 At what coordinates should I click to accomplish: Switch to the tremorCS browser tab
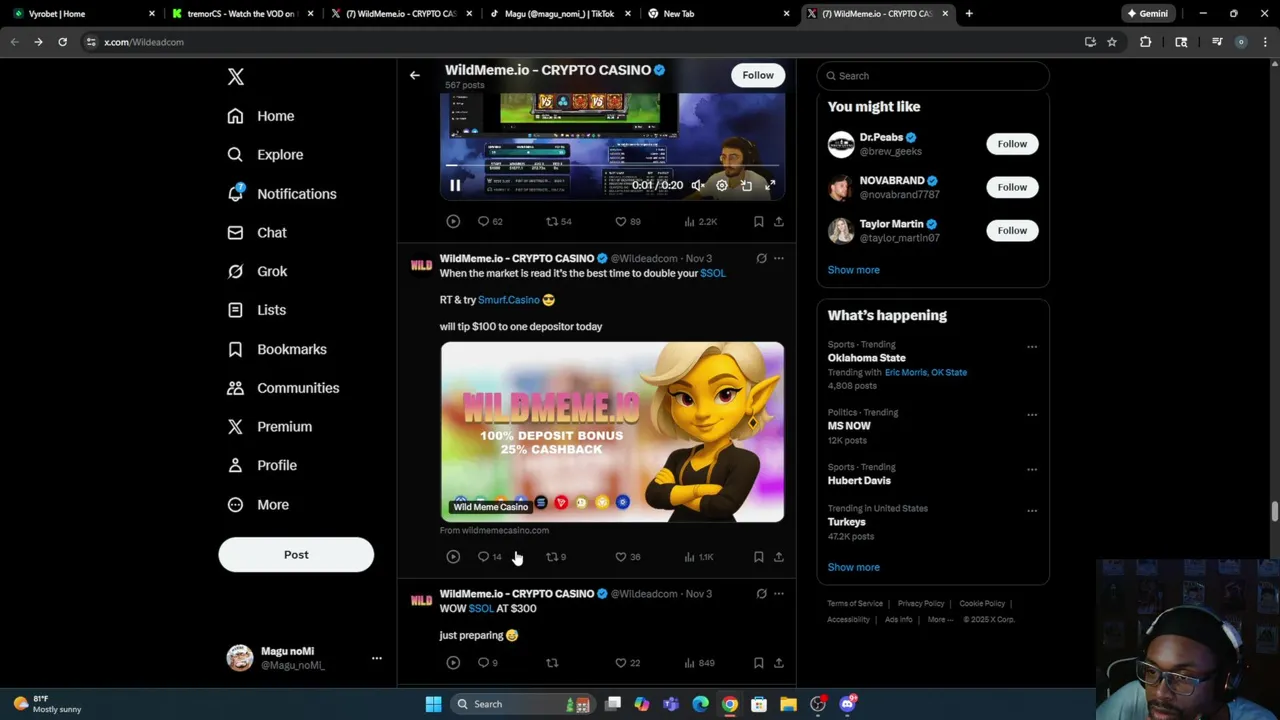(x=240, y=14)
